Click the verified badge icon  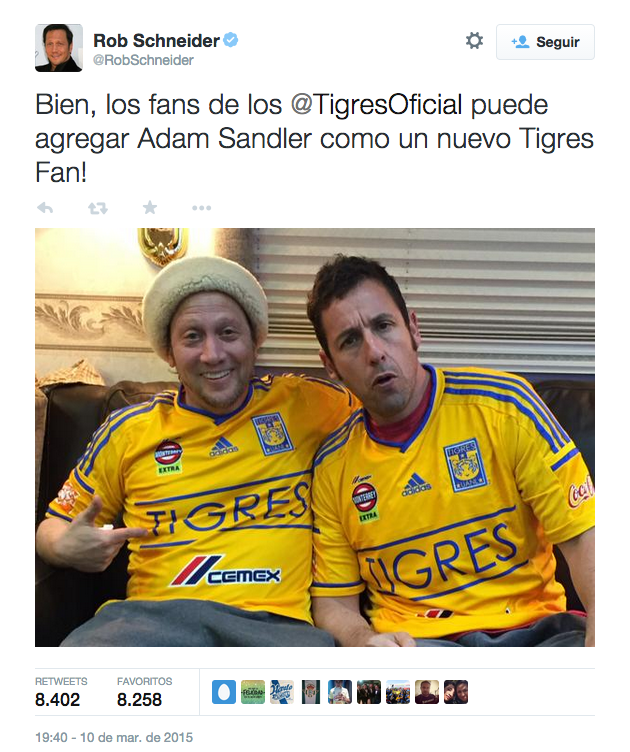point(231,40)
